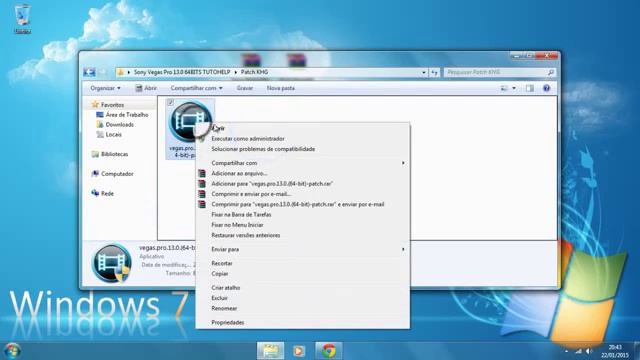This screenshot has height=360, width=640.
Task: Click the search magnifier icon
Action: [551, 72]
